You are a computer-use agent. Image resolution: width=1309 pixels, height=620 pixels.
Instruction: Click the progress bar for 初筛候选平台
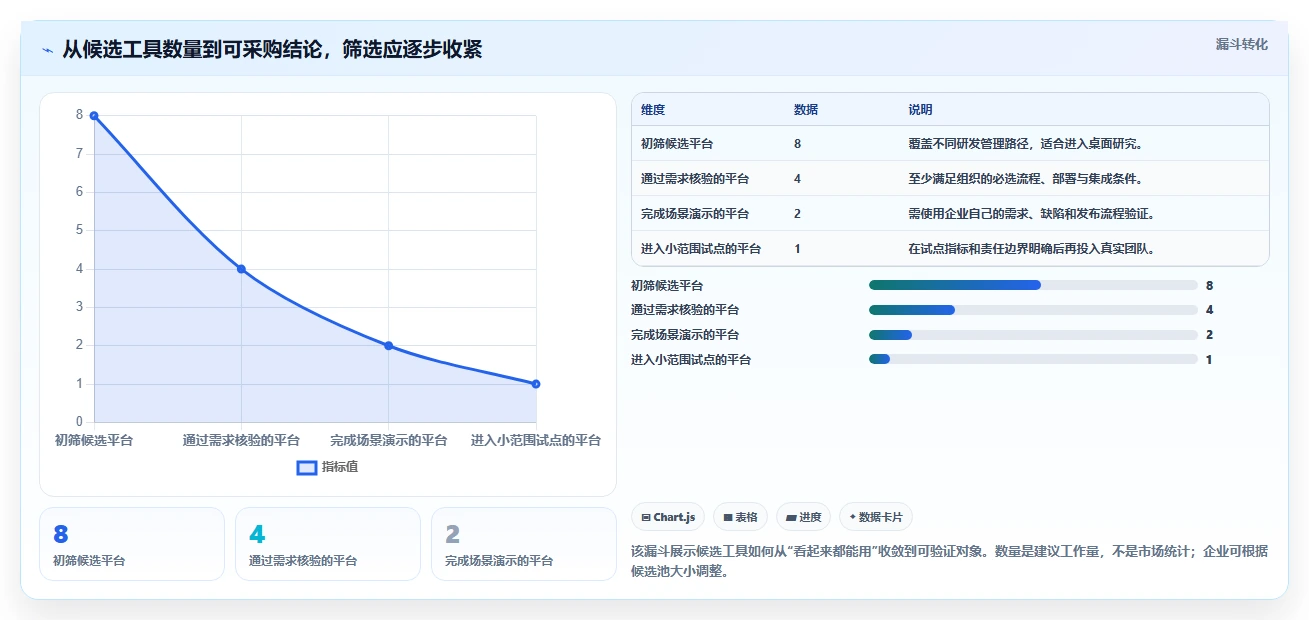click(x=1033, y=285)
